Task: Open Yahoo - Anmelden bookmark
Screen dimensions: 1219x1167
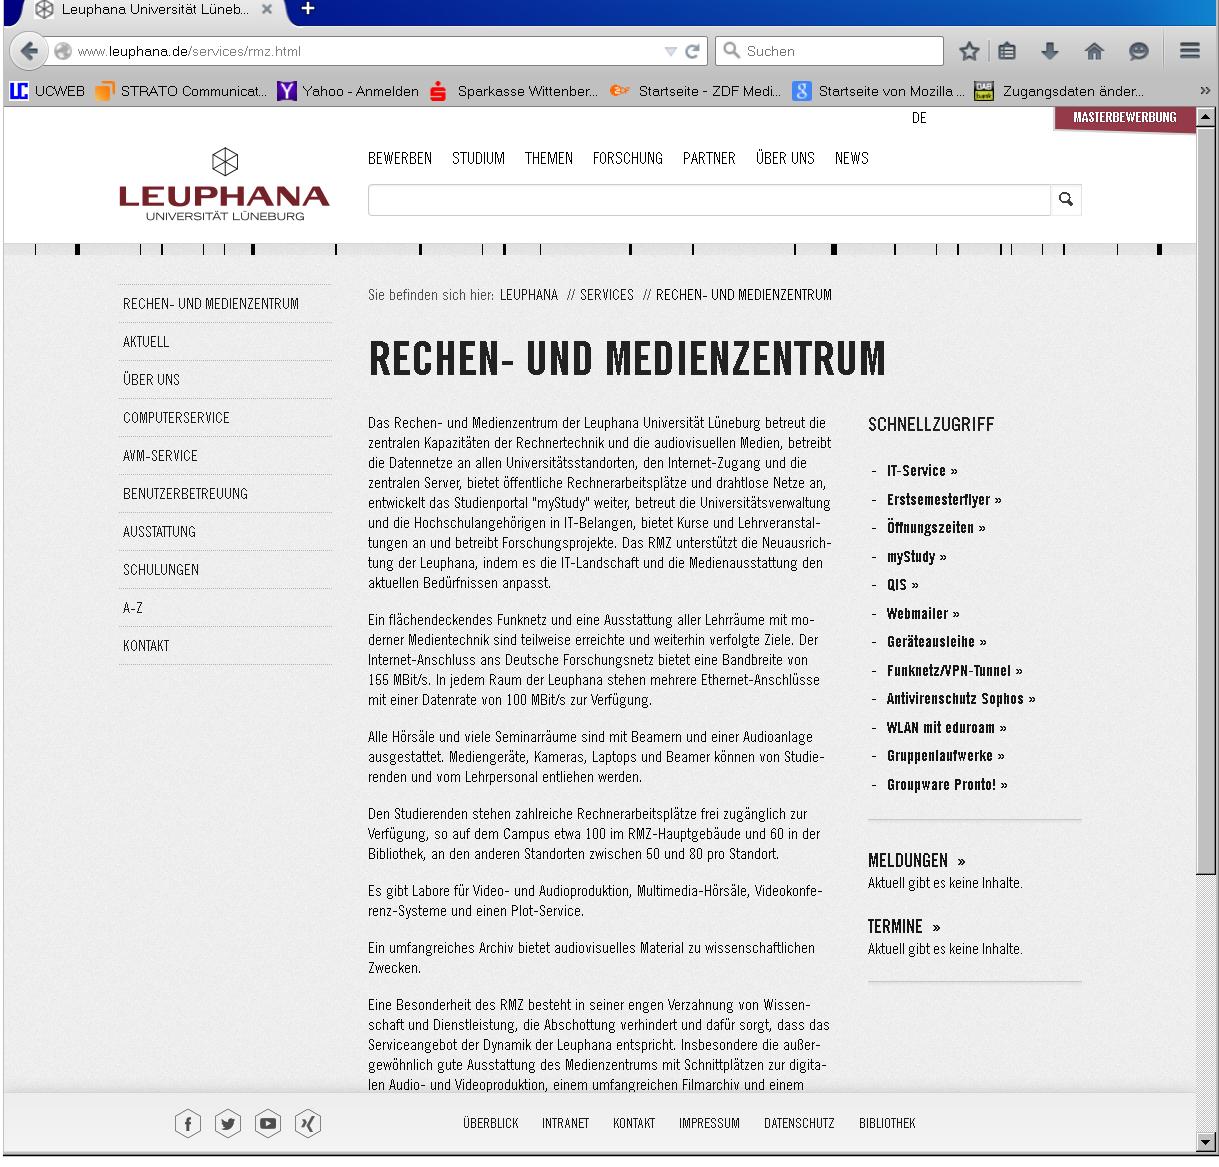Action: coord(348,91)
